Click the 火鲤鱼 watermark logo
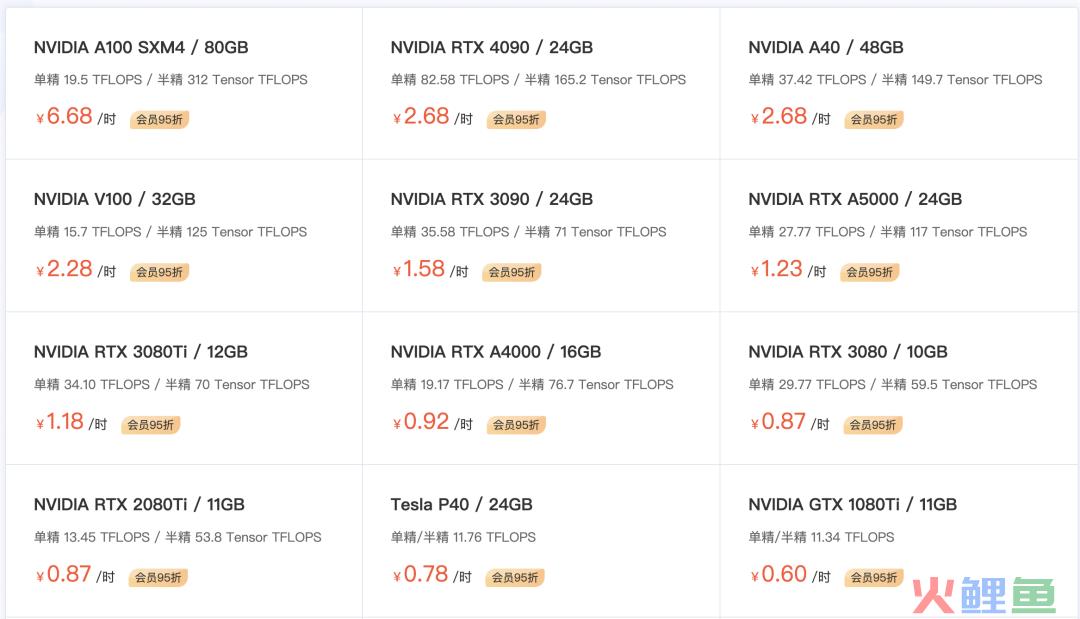Screen dimensions: 1080x619 tap(984, 595)
